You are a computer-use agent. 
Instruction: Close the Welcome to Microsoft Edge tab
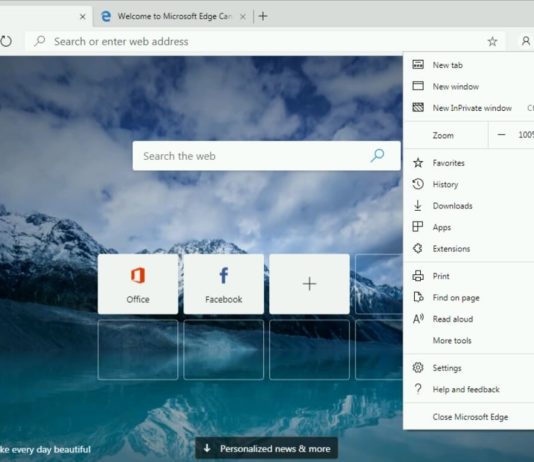coord(242,16)
